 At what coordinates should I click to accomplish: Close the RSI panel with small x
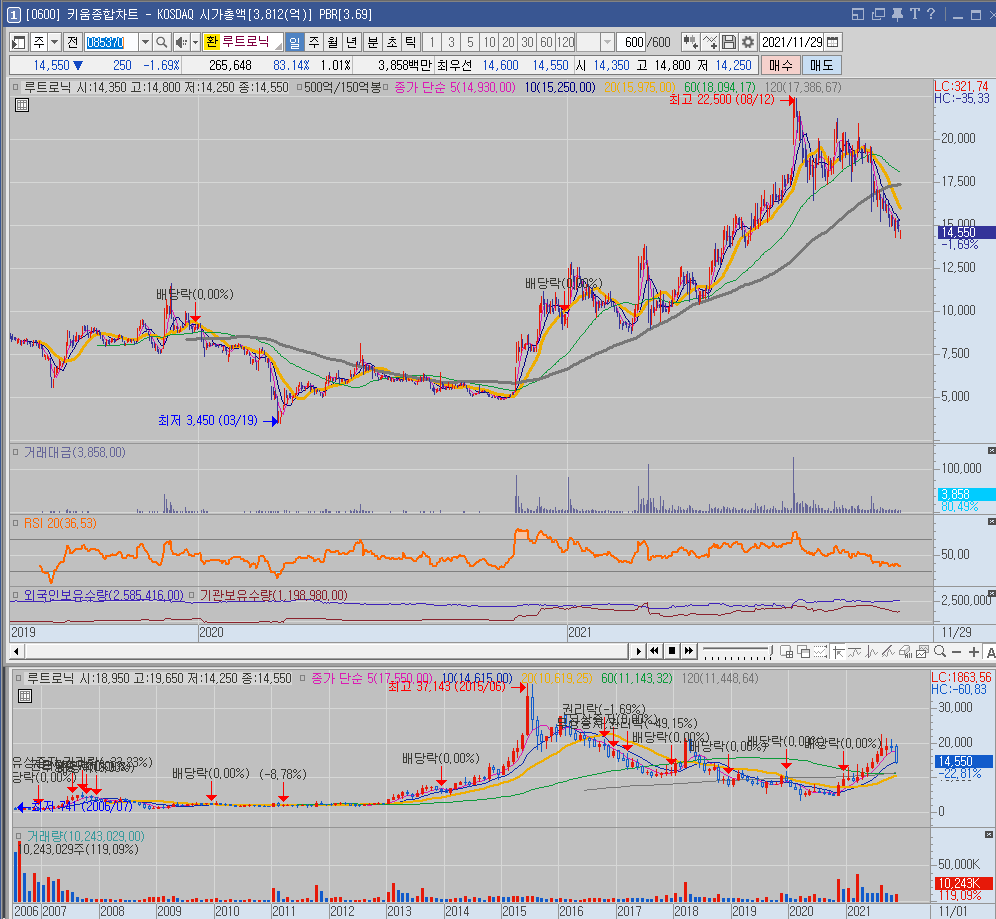991,521
